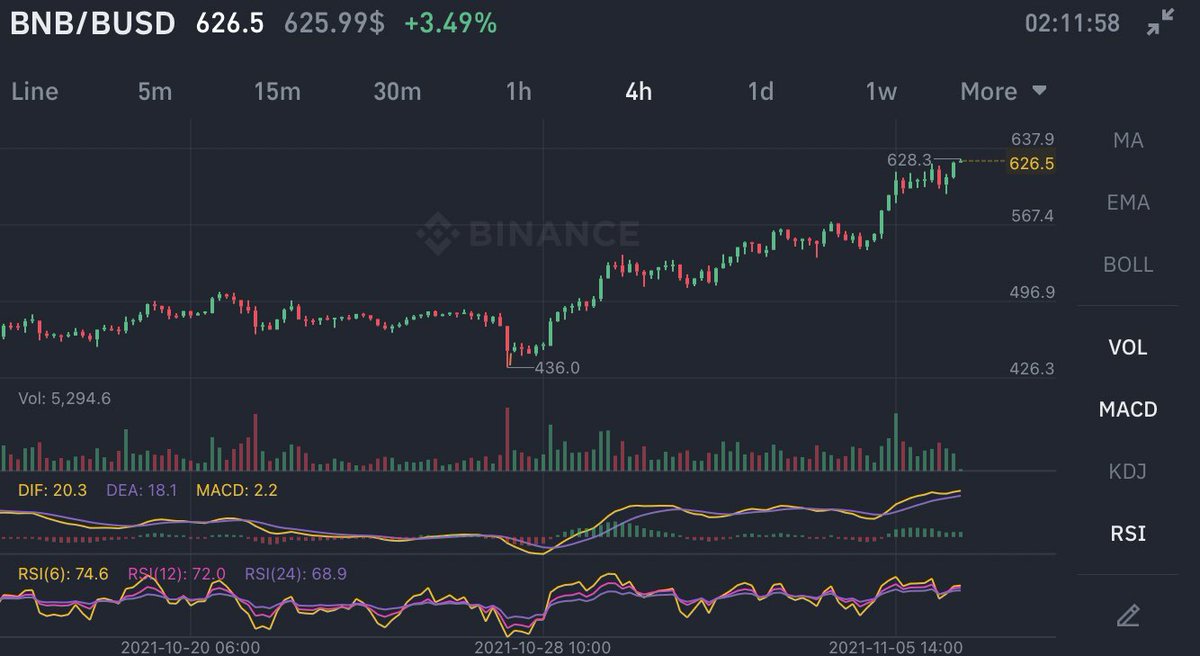Click the 426.3 price axis label
The width and height of the screenshot is (1200, 656).
1033,369
